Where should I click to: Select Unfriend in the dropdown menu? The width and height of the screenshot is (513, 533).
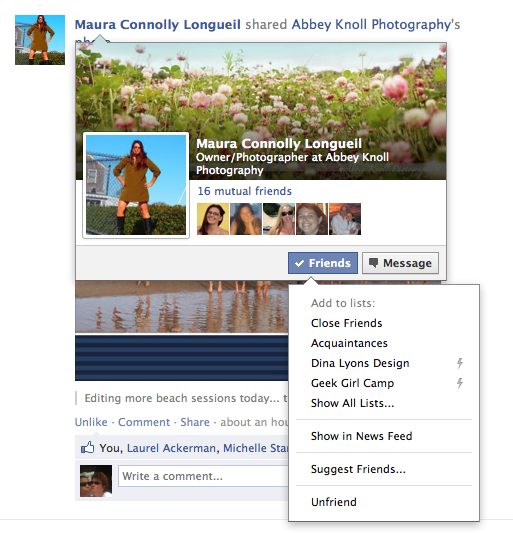coord(334,502)
